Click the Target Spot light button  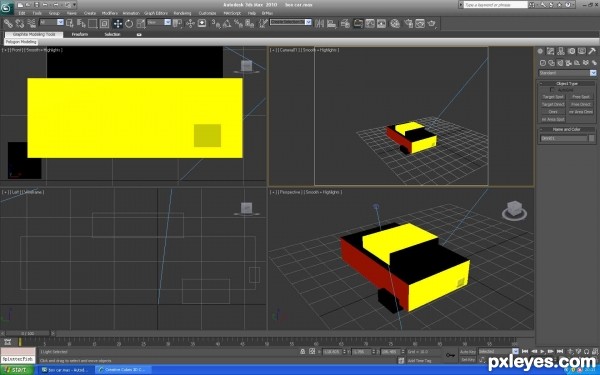point(553,97)
